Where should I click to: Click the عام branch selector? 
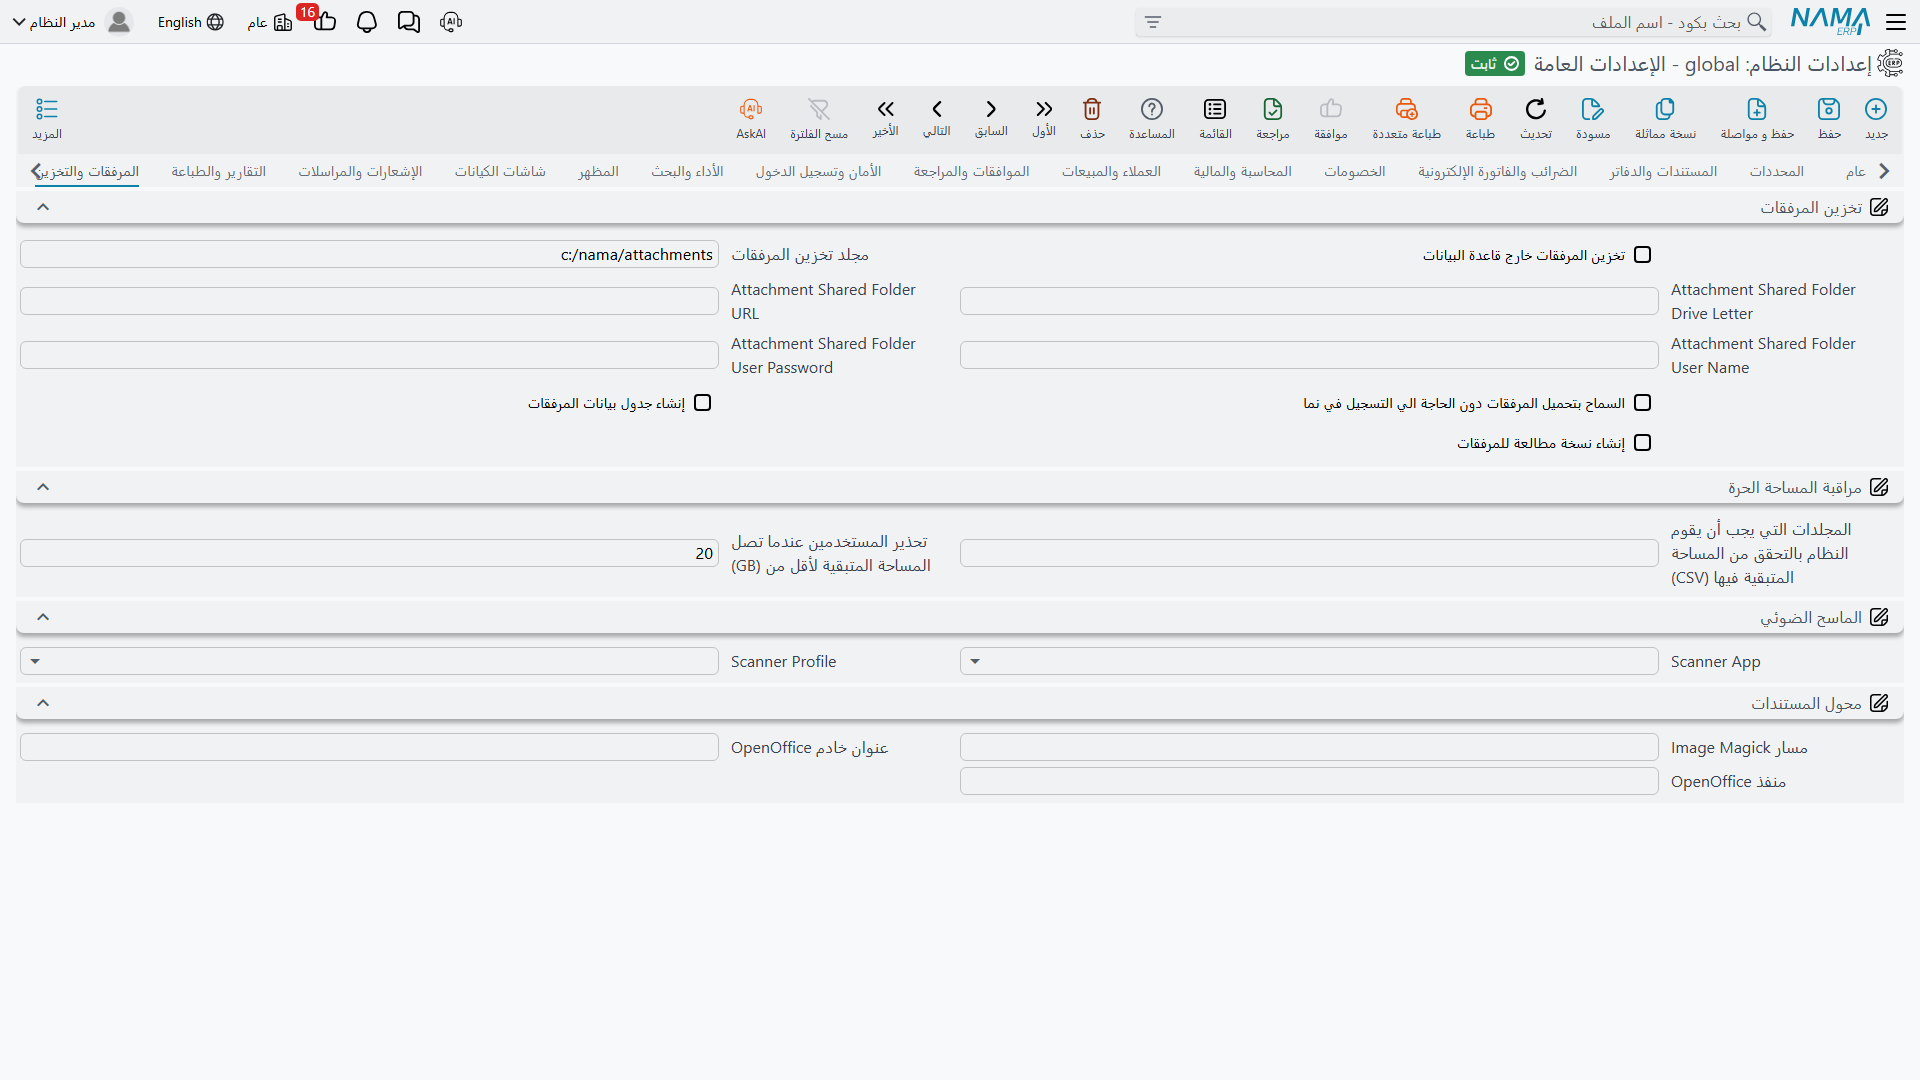270,22
